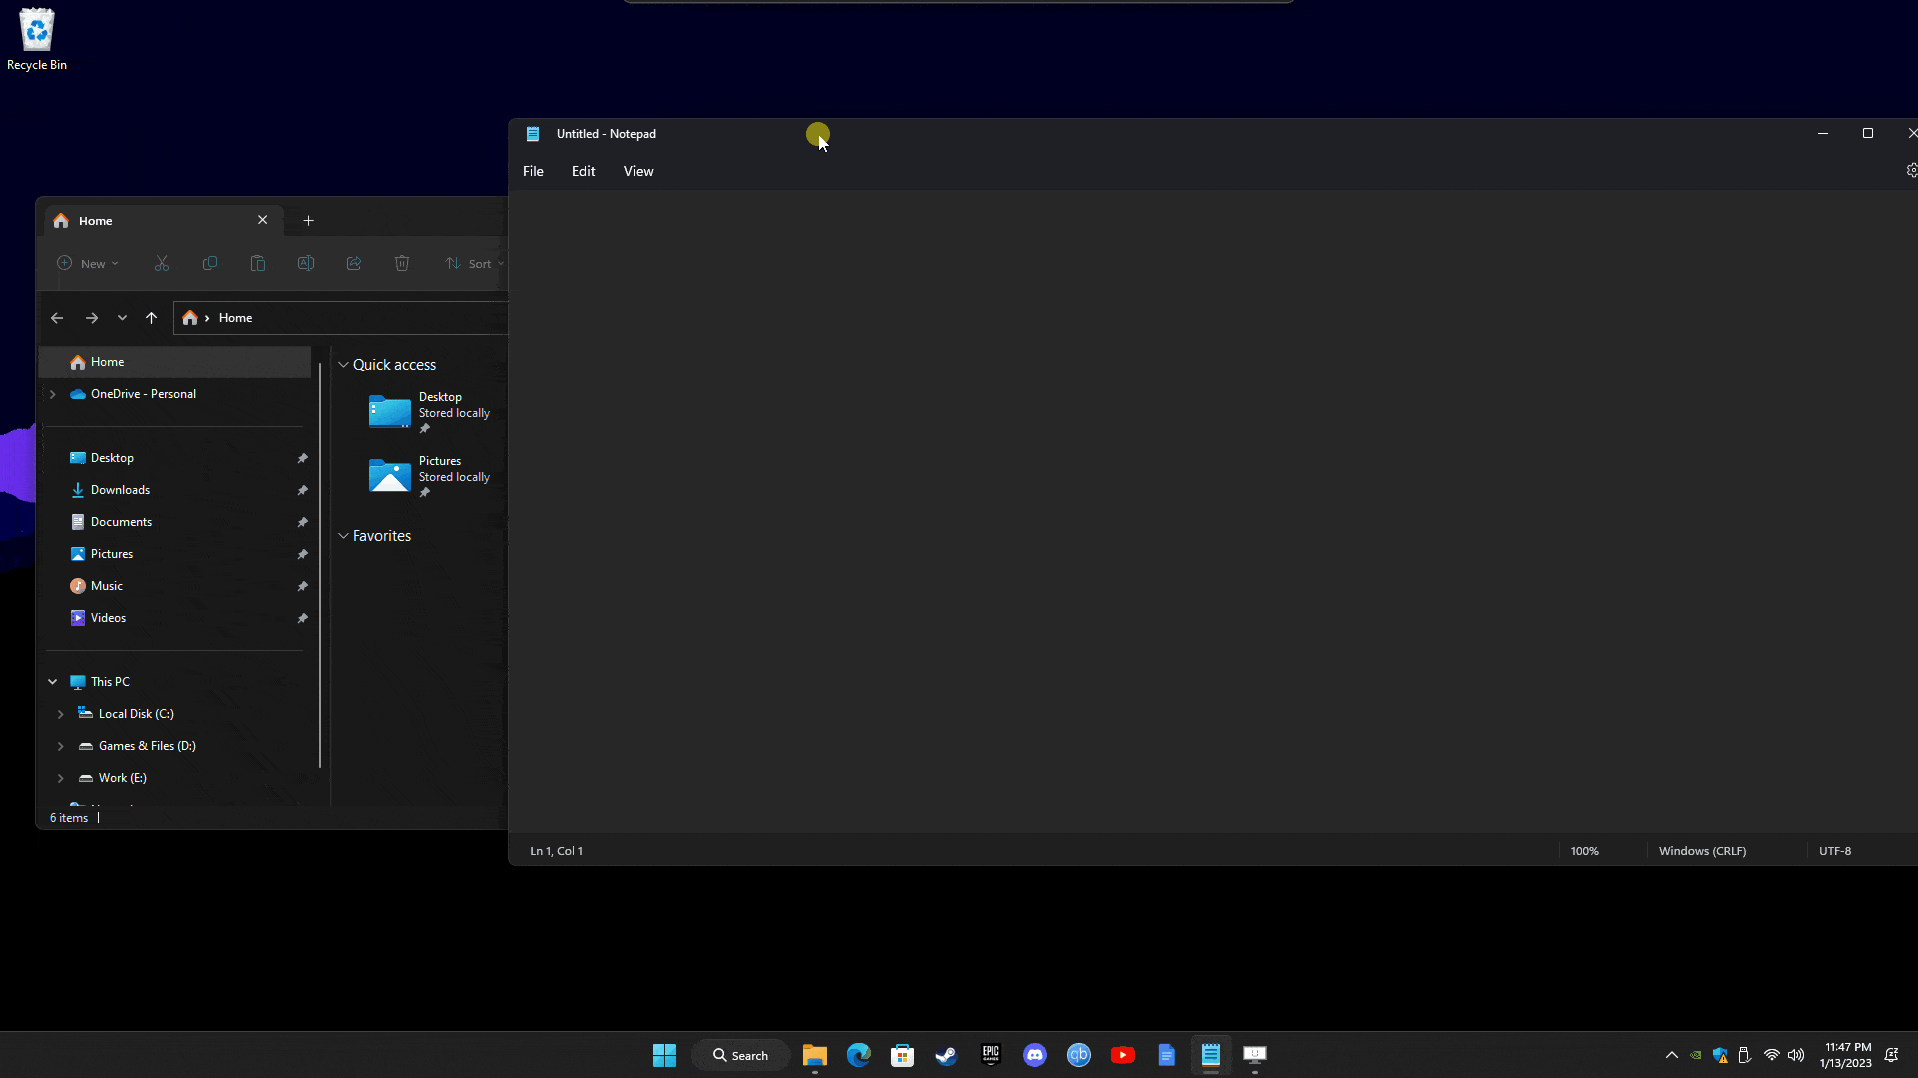Click the 100% zoom control in Notepad statusbar
1918x1078 pixels.
[x=1585, y=850]
